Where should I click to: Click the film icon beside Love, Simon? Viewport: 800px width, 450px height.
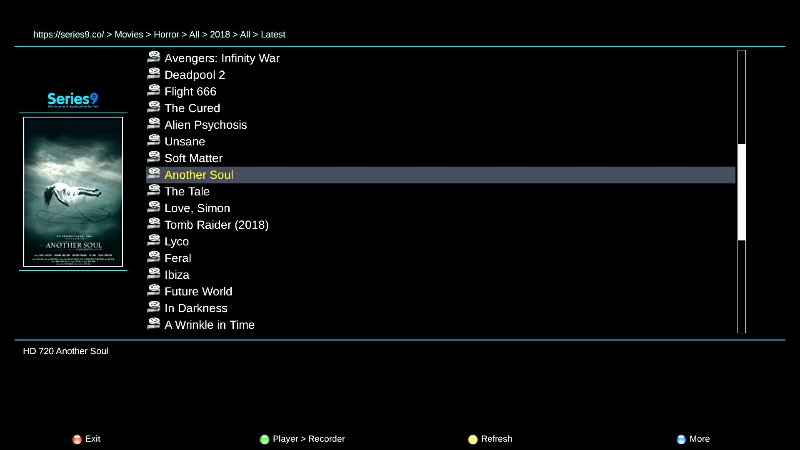pyautogui.click(x=154, y=207)
